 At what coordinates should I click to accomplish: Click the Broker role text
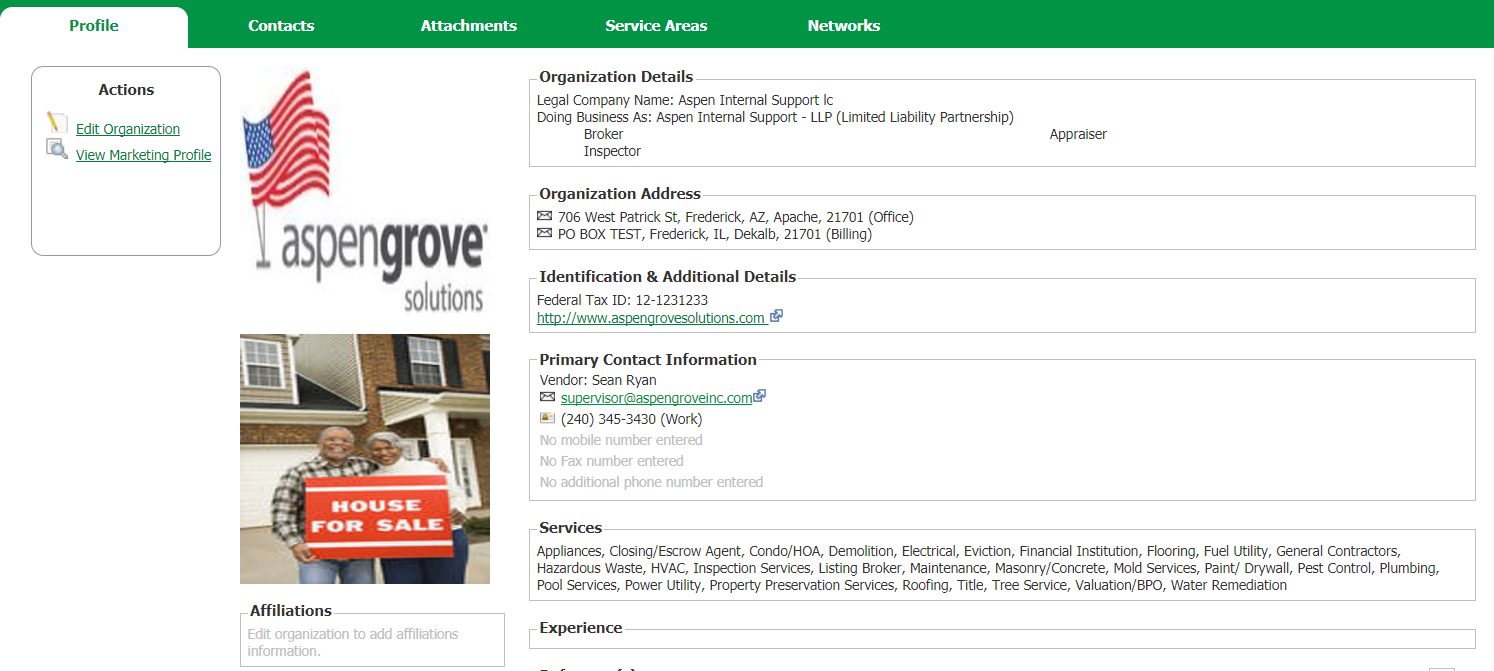[x=603, y=134]
